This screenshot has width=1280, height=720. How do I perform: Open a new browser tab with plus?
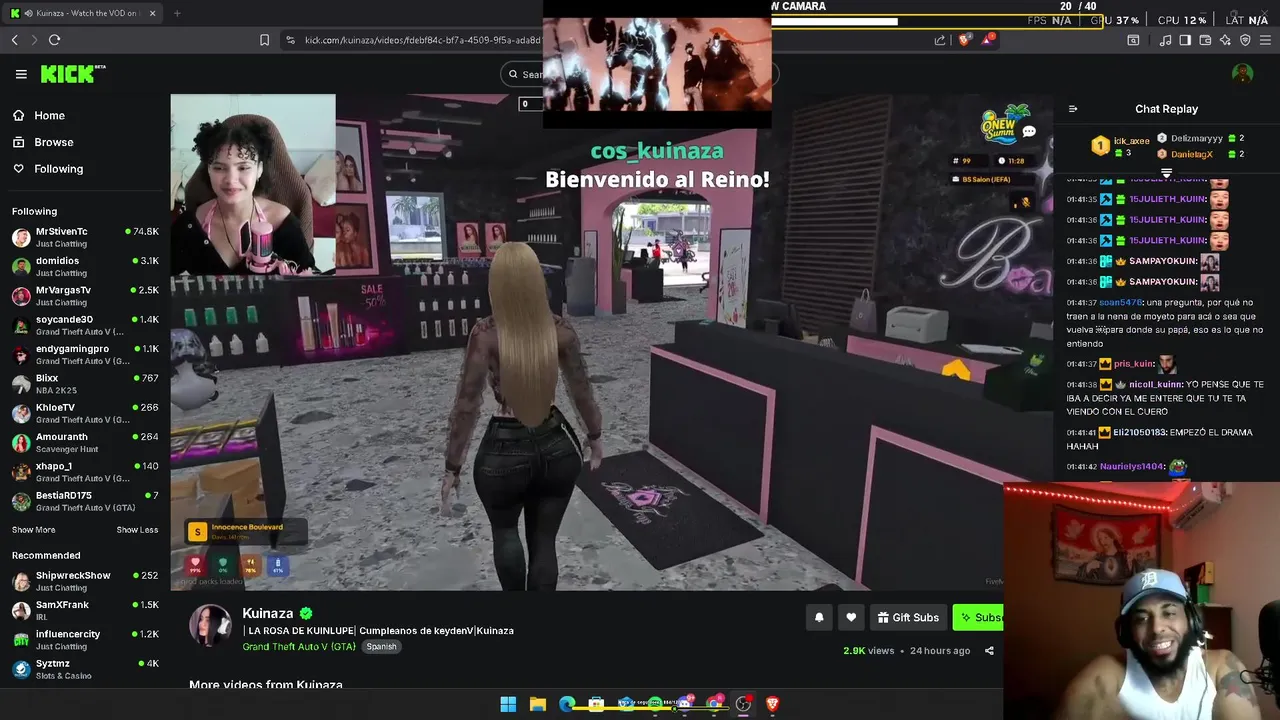coord(177,13)
